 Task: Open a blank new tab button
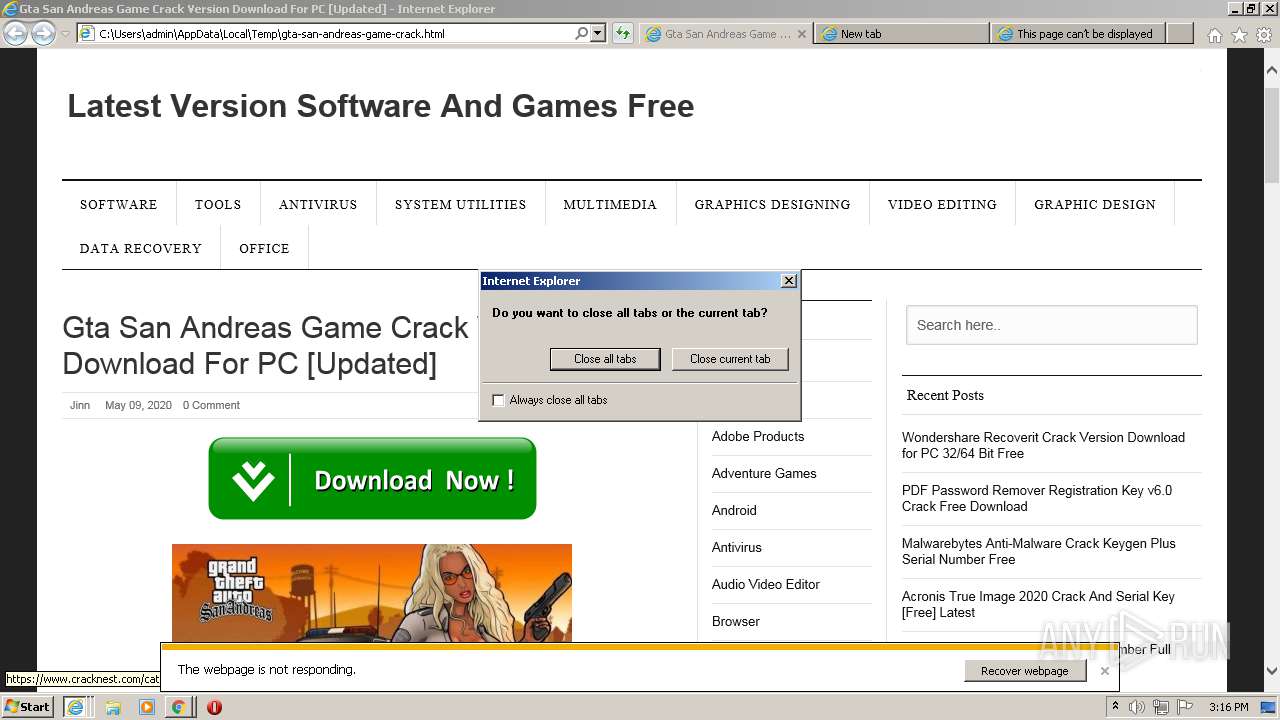[1180, 34]
